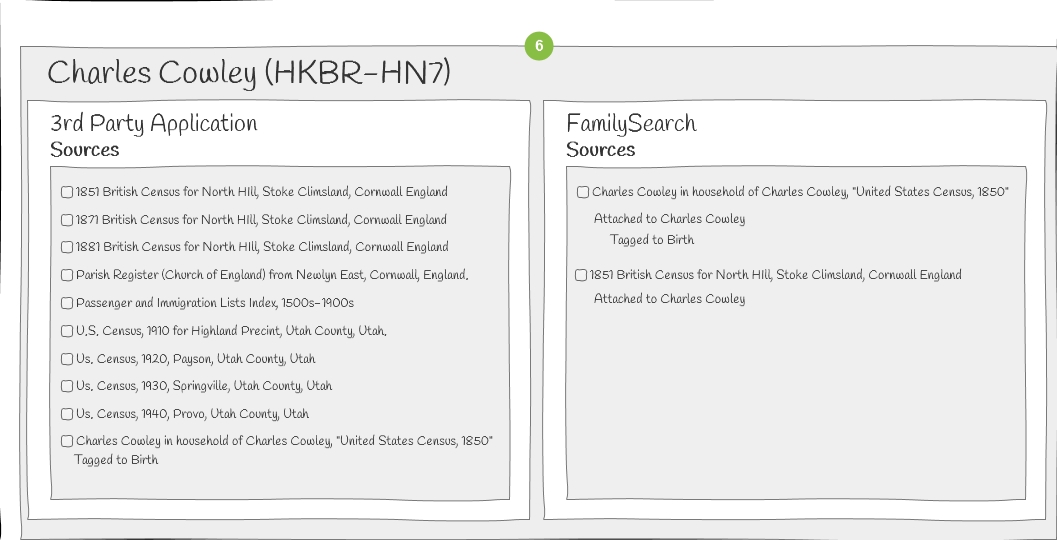
Task: Tick the Us. Census 1940 Provo checkbox
Action: tap(67, 414)
